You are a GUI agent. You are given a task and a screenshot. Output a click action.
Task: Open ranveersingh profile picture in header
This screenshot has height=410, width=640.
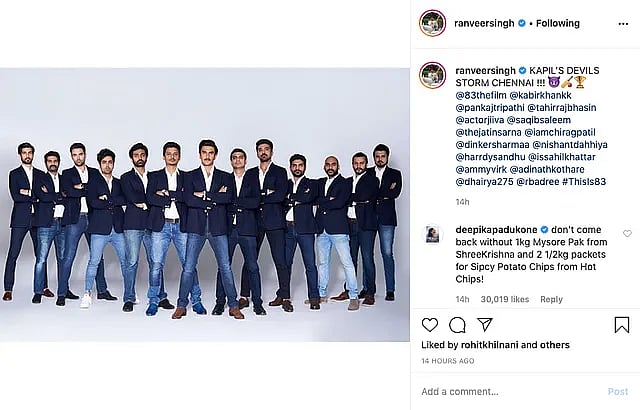click(432, 23)
